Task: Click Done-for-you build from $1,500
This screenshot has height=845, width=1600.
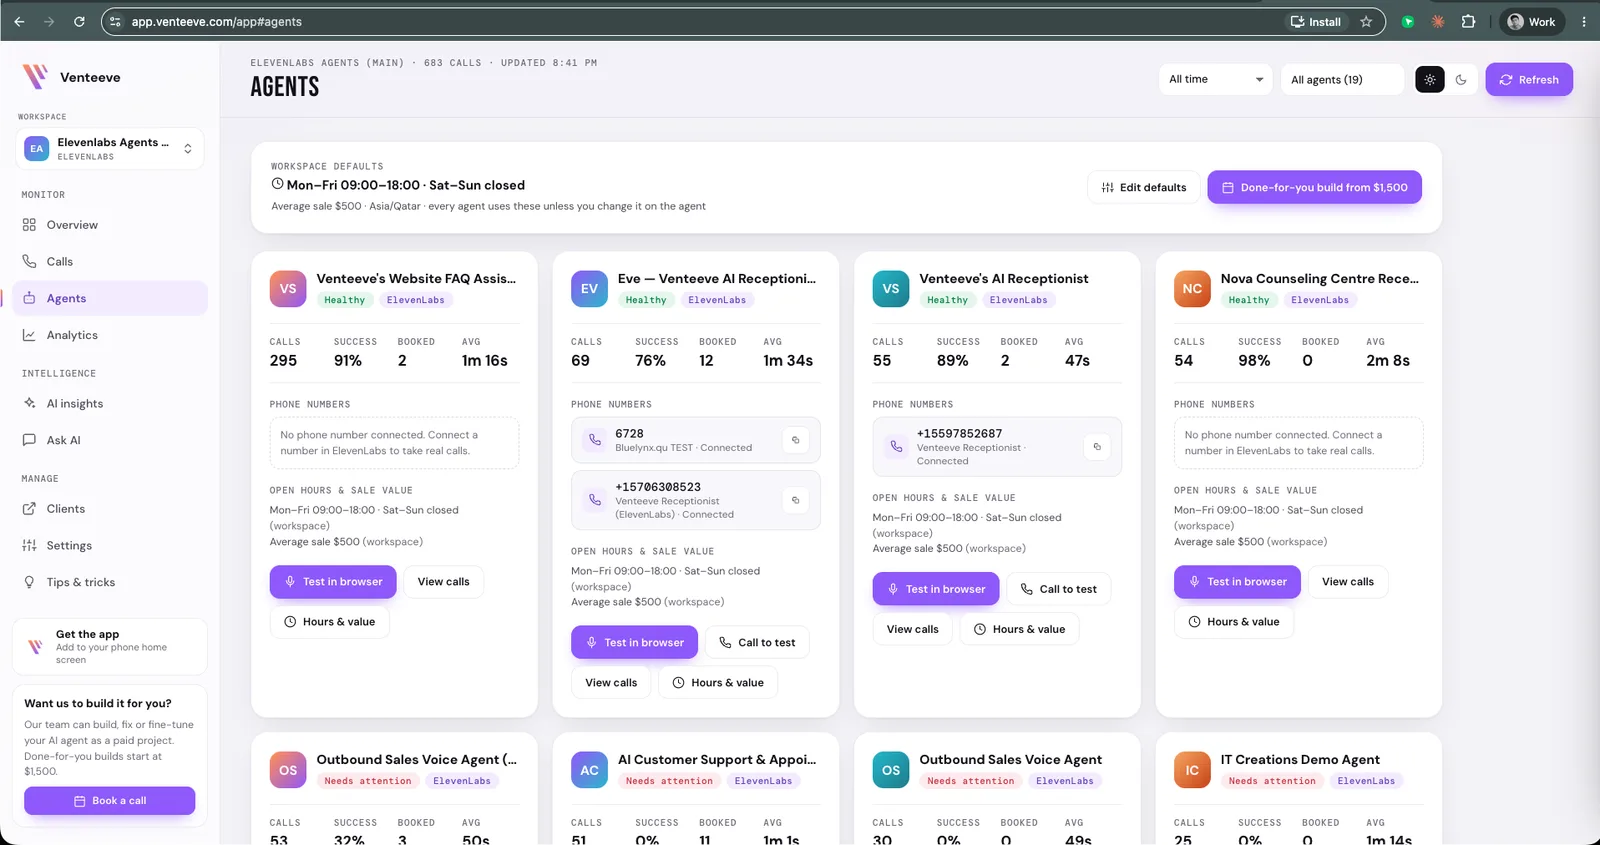Action: pos(1314,187)
